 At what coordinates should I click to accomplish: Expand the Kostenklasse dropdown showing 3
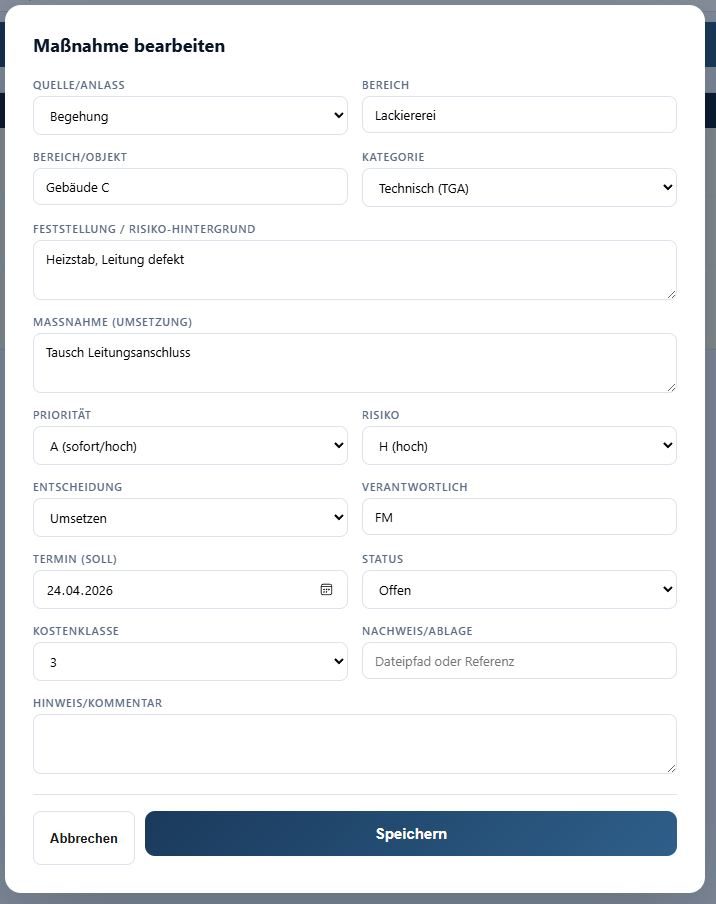point(190,662)
